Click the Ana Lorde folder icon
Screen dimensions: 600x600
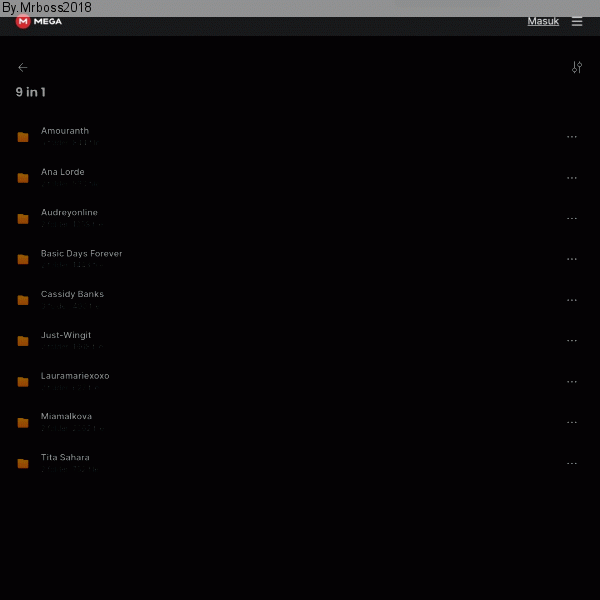(x=23, y=178)
